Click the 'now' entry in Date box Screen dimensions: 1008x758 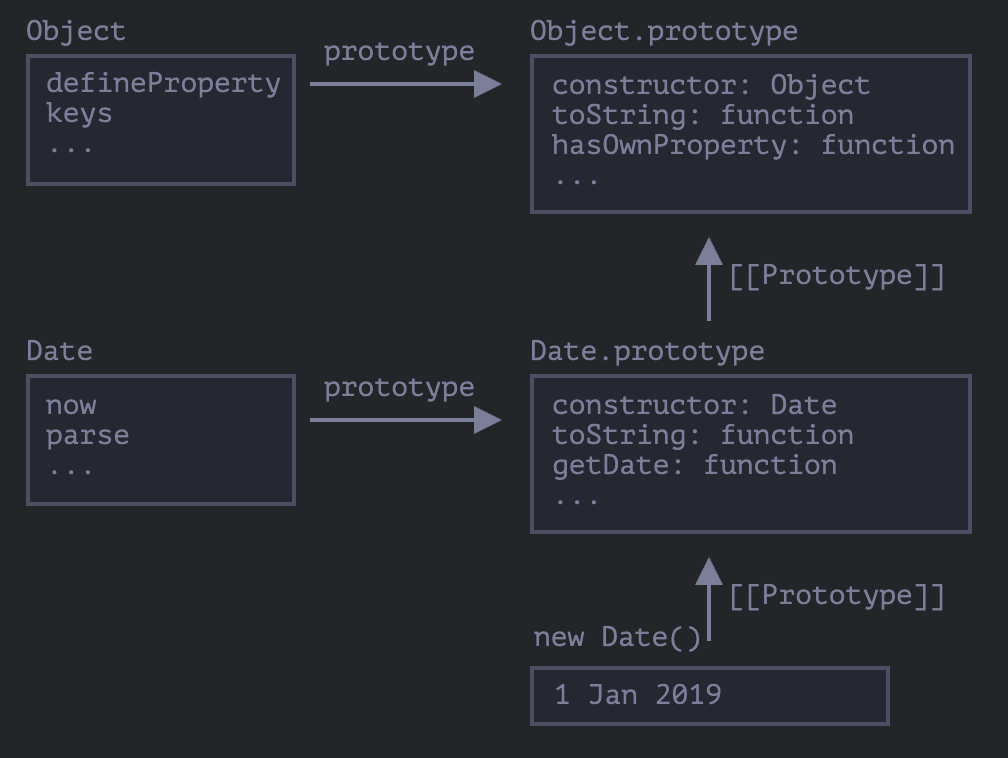tap(71, 405)
